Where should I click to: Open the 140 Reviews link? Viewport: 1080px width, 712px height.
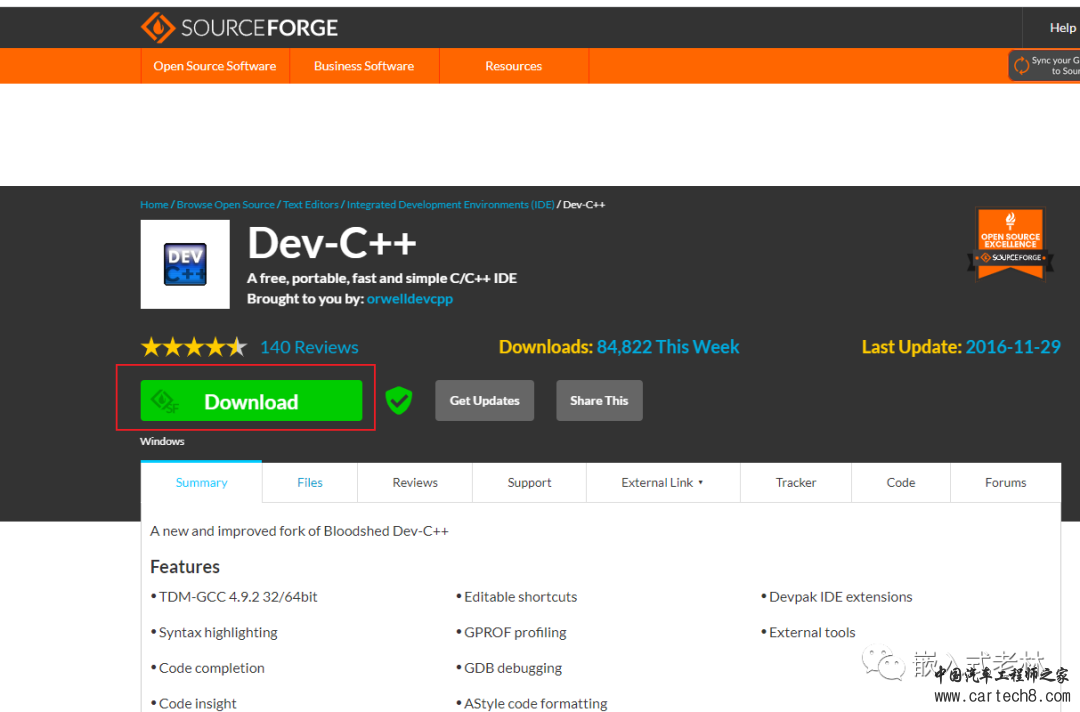click(x=309, y=347)
